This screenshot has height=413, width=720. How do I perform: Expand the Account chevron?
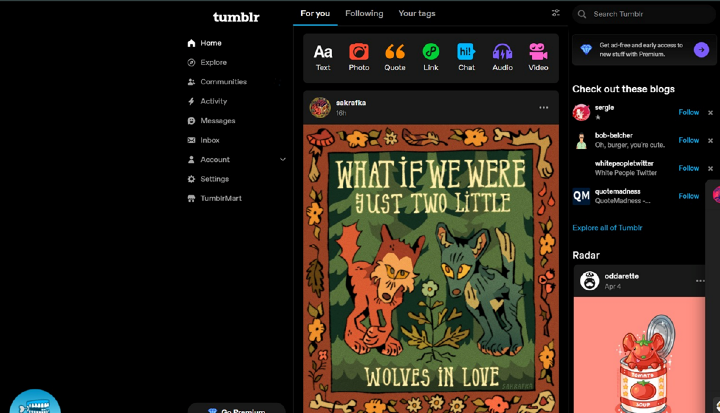[283, 159]
